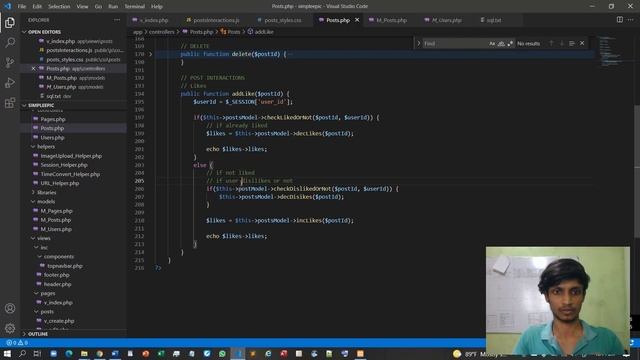Open the Edit menu
Image resolution: width=640 pixels, height=360 pixels.
click(37, 6)
